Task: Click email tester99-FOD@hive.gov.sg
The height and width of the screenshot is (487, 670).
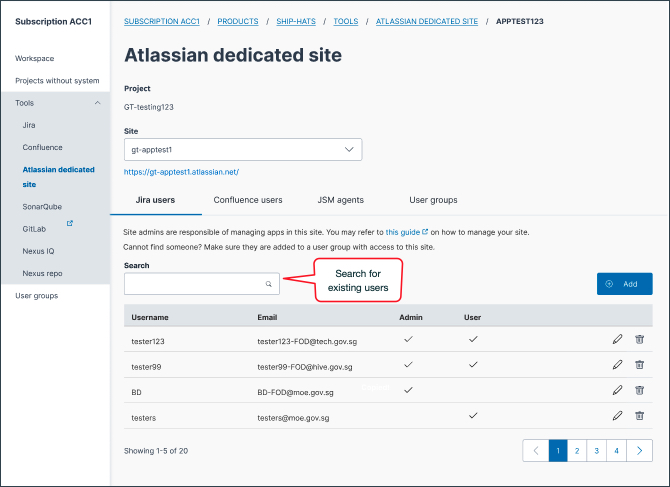Action: 305,367
